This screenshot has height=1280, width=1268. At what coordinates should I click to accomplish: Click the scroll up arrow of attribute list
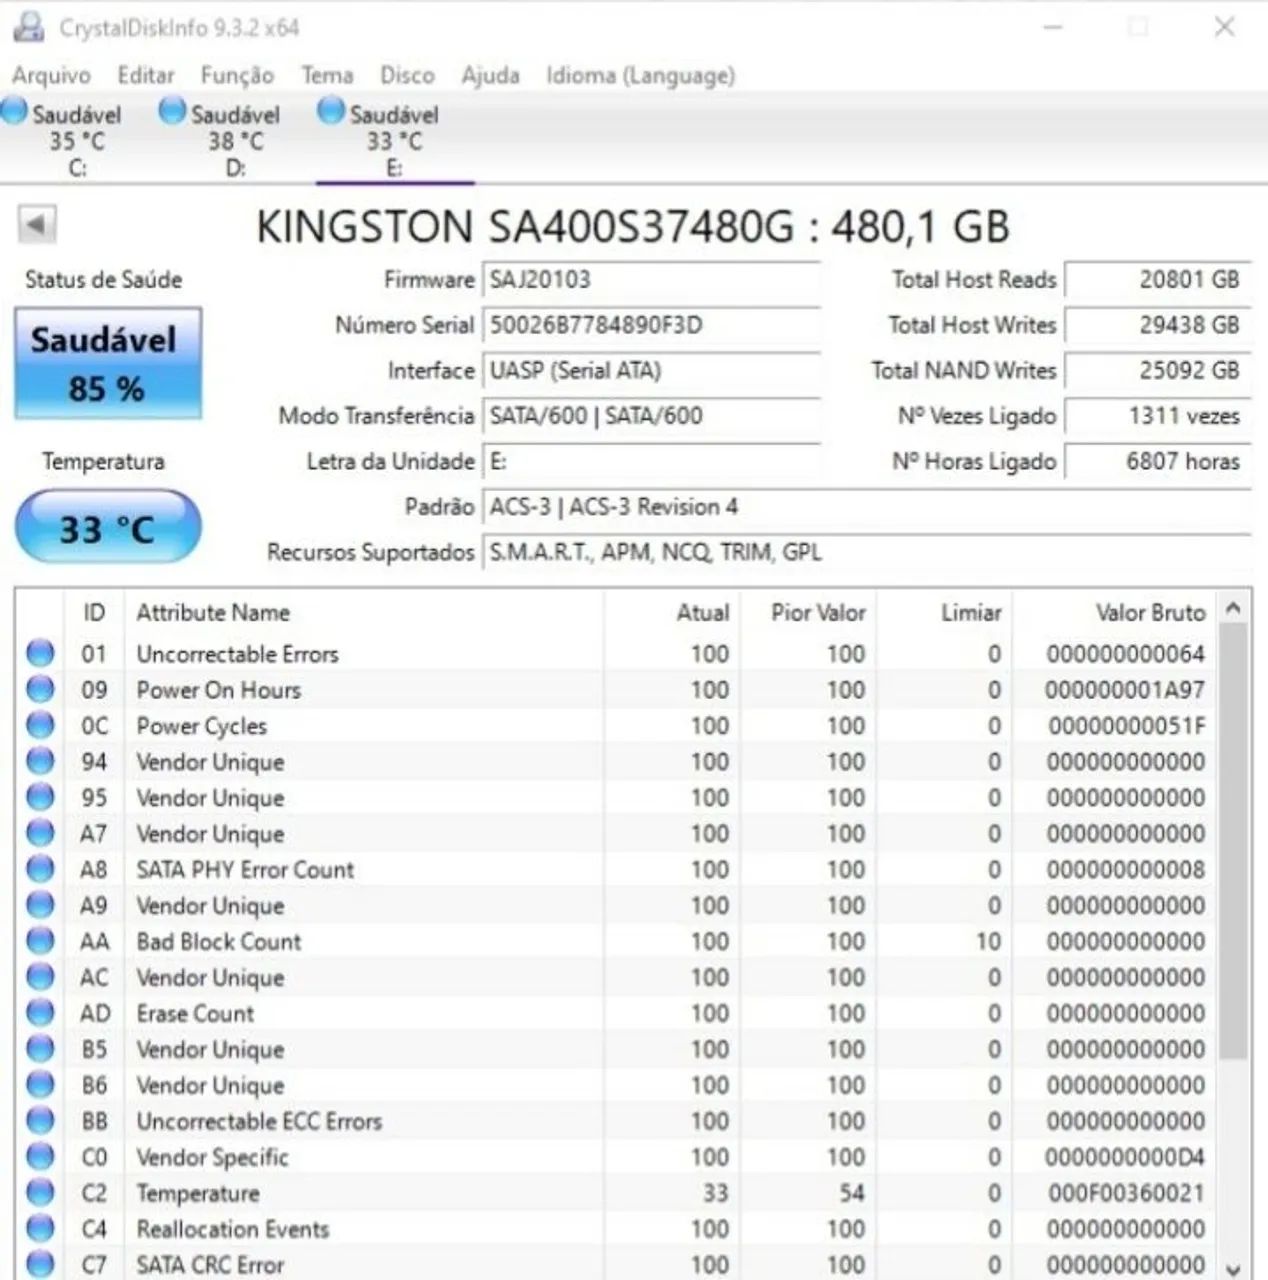point(1234,608)
